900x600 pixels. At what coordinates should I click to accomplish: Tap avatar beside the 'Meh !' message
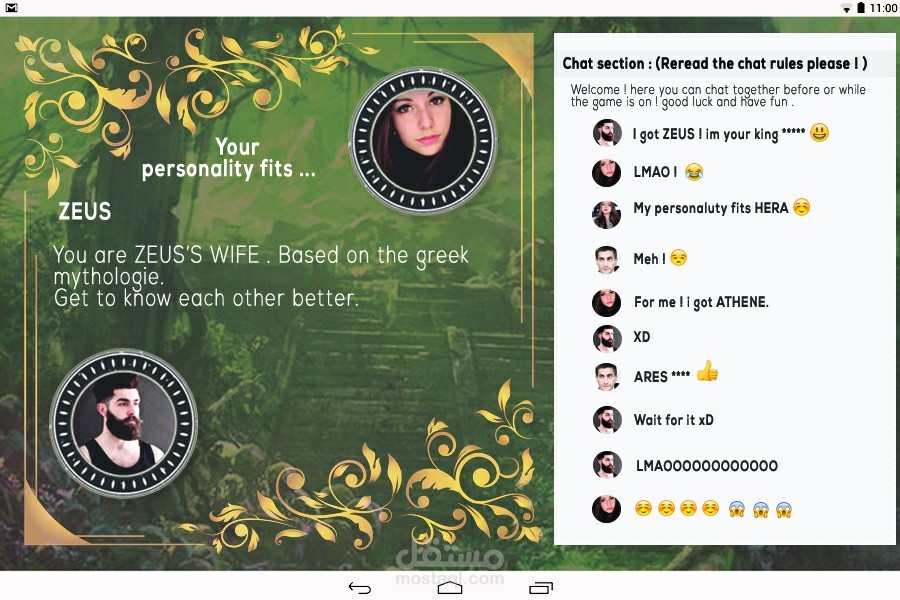point(607,259)
